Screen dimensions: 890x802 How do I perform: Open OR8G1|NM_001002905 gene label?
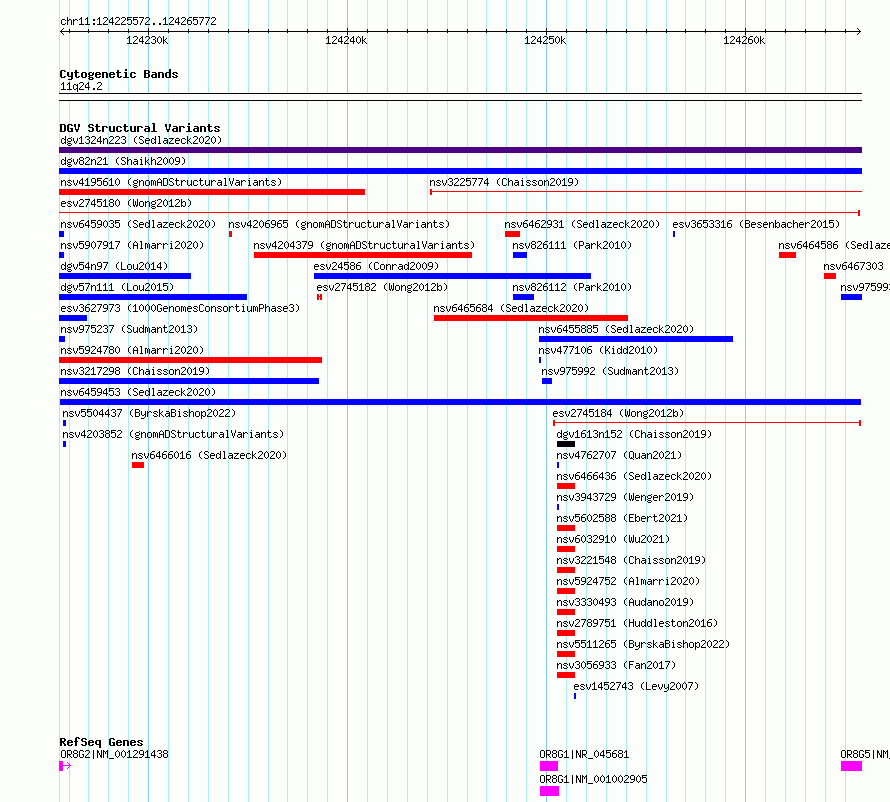click(593, 779)
